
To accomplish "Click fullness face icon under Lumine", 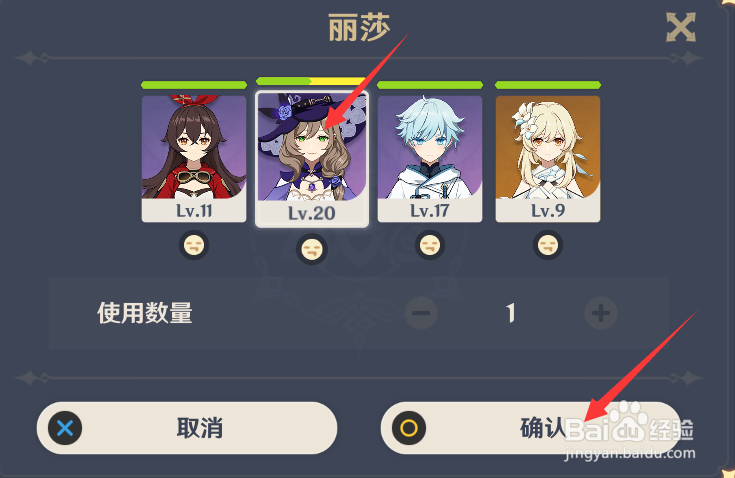I will point(548,245).
